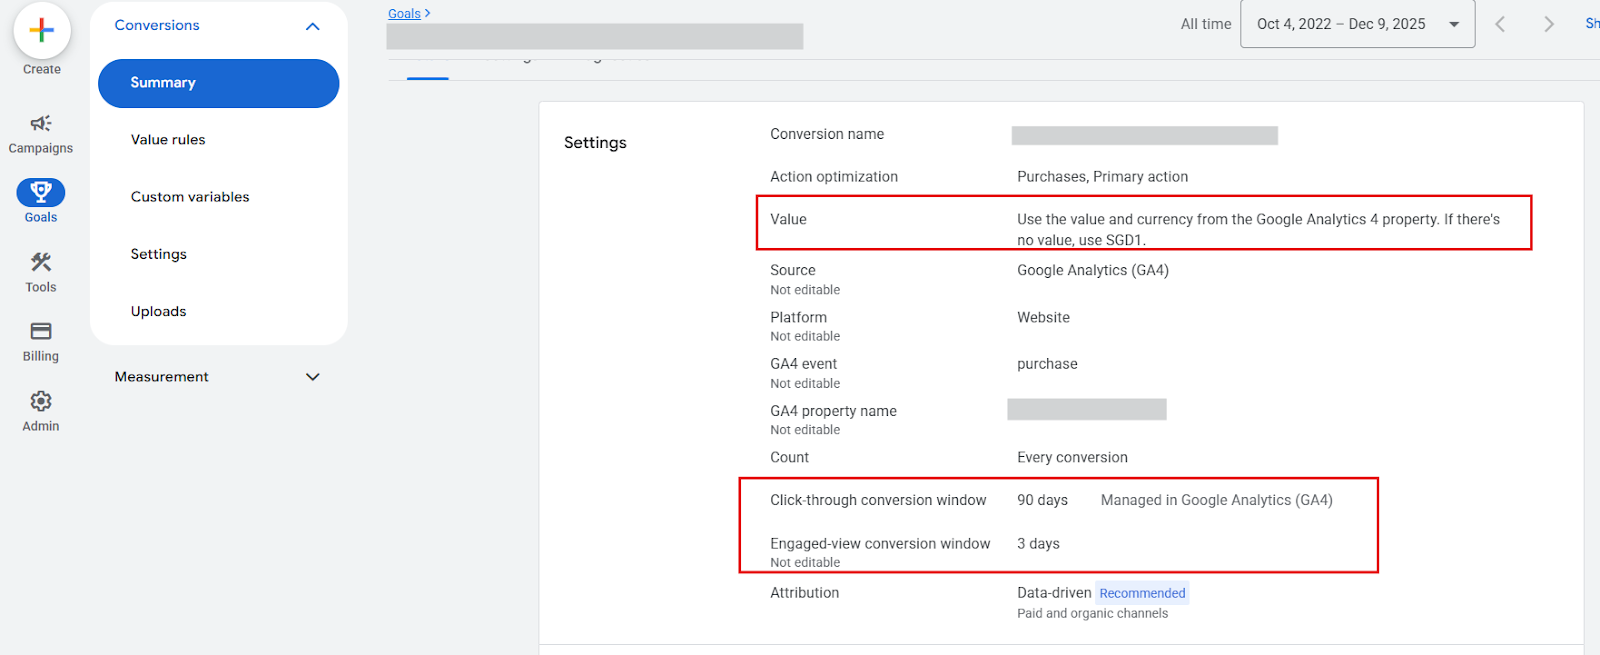
Task: Open Uploads menu item
Action: click(x=159, y=311)
